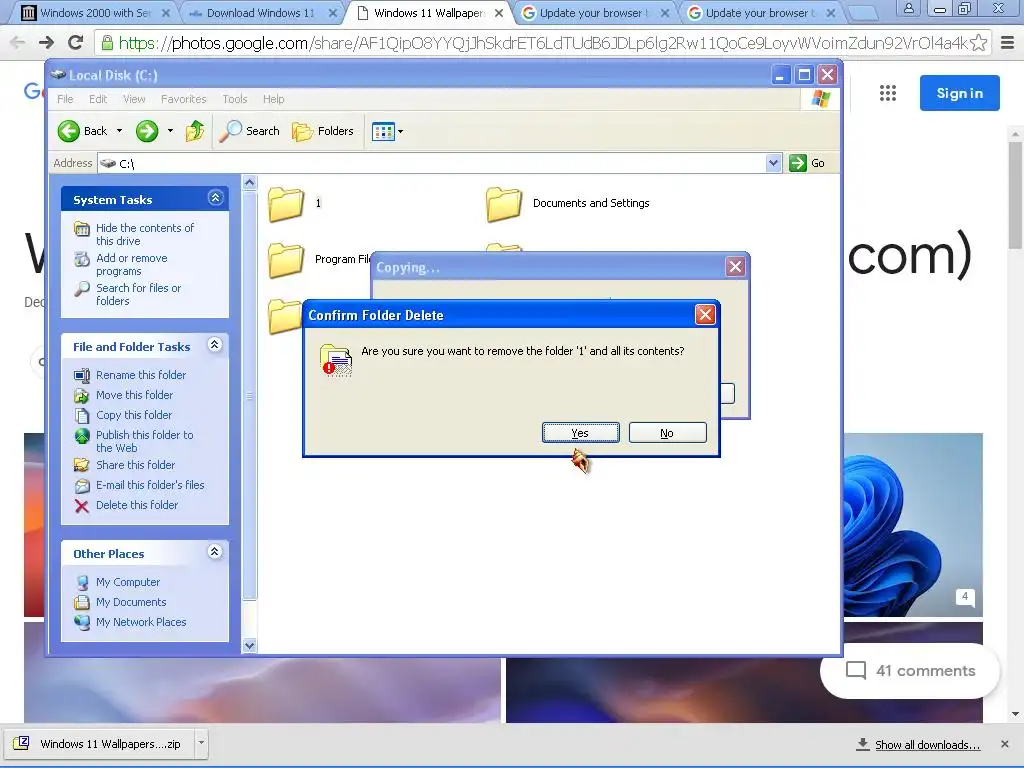
Task: Collapse the System Tasks panel
Action: [x=216, y=198]
